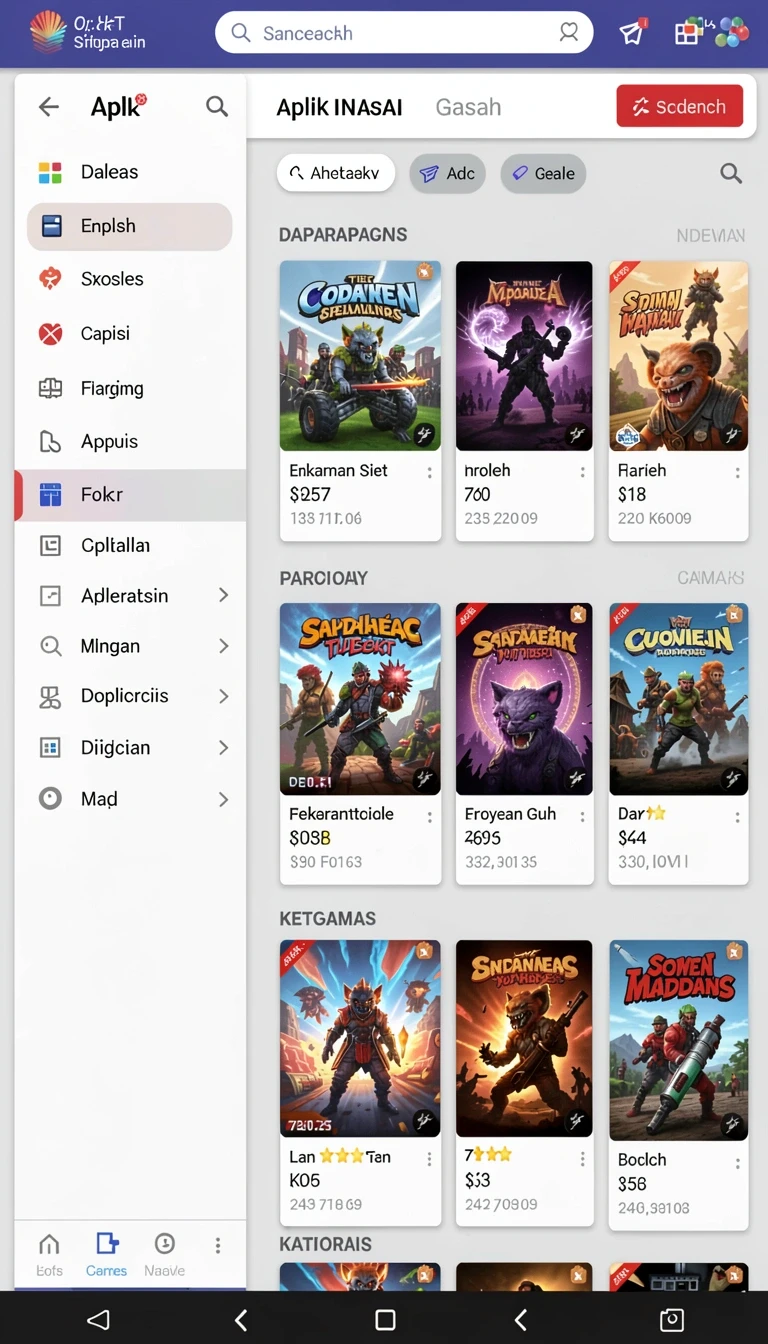Click the app logo in header
The width and height of the screenshot is (768, 1344).
[48, 32]
